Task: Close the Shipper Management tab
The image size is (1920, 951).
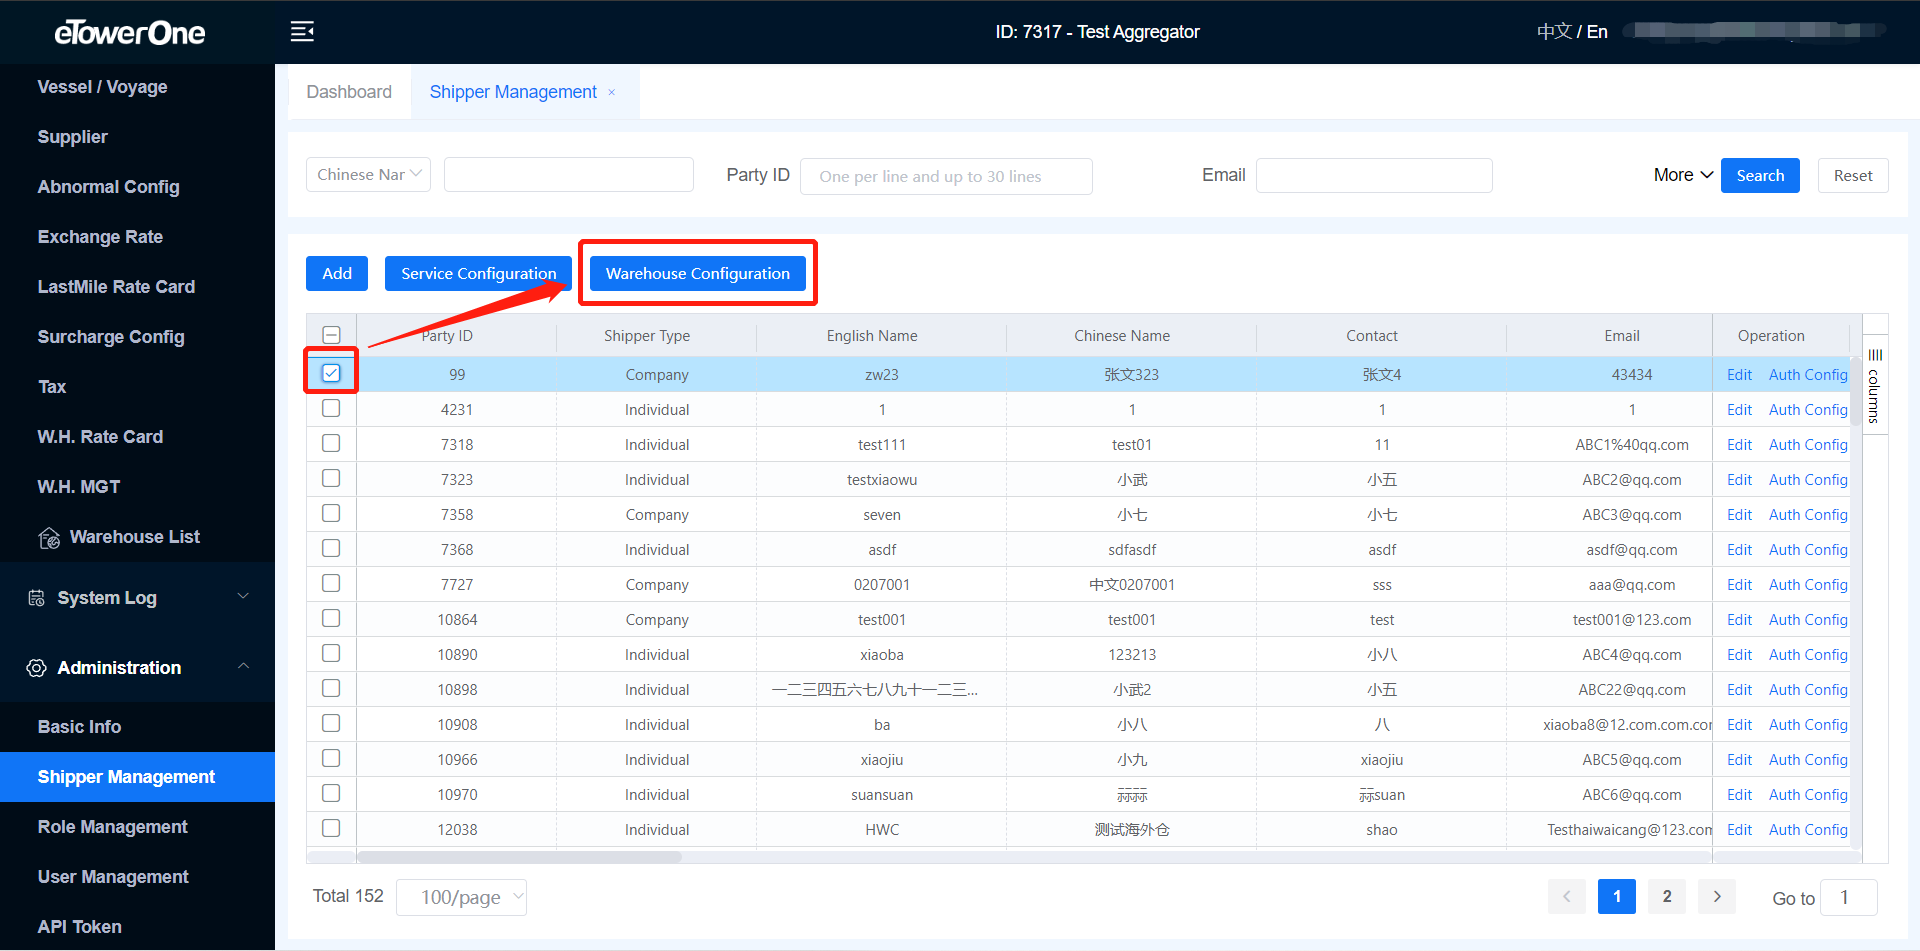Action: click(612, 93)
